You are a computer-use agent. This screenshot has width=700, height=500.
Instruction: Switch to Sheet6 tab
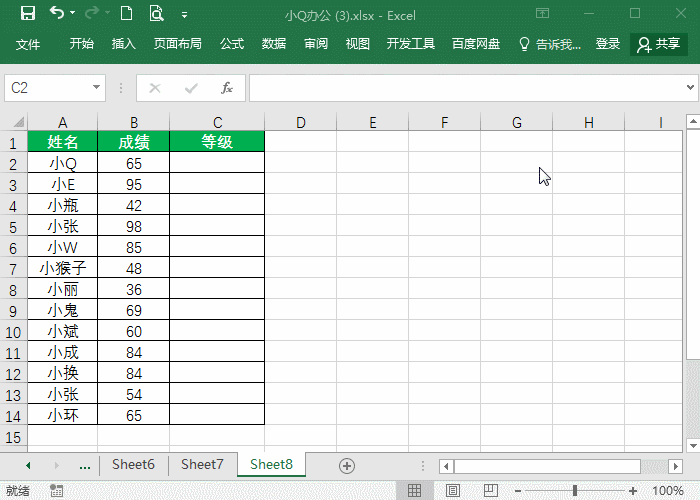(133, 465)
